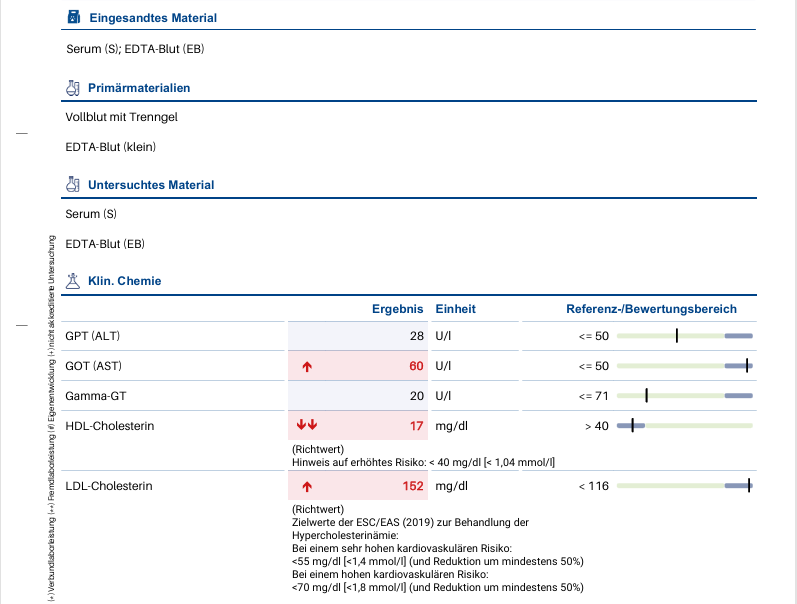
Task: Click the HDL elevated-risk Hinweis note text
Action: coord(423,462)
